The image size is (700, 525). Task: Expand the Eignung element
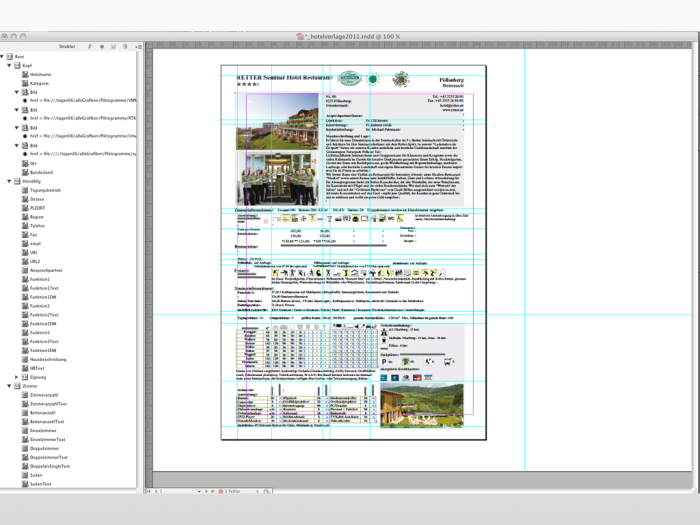click(17, 377)
